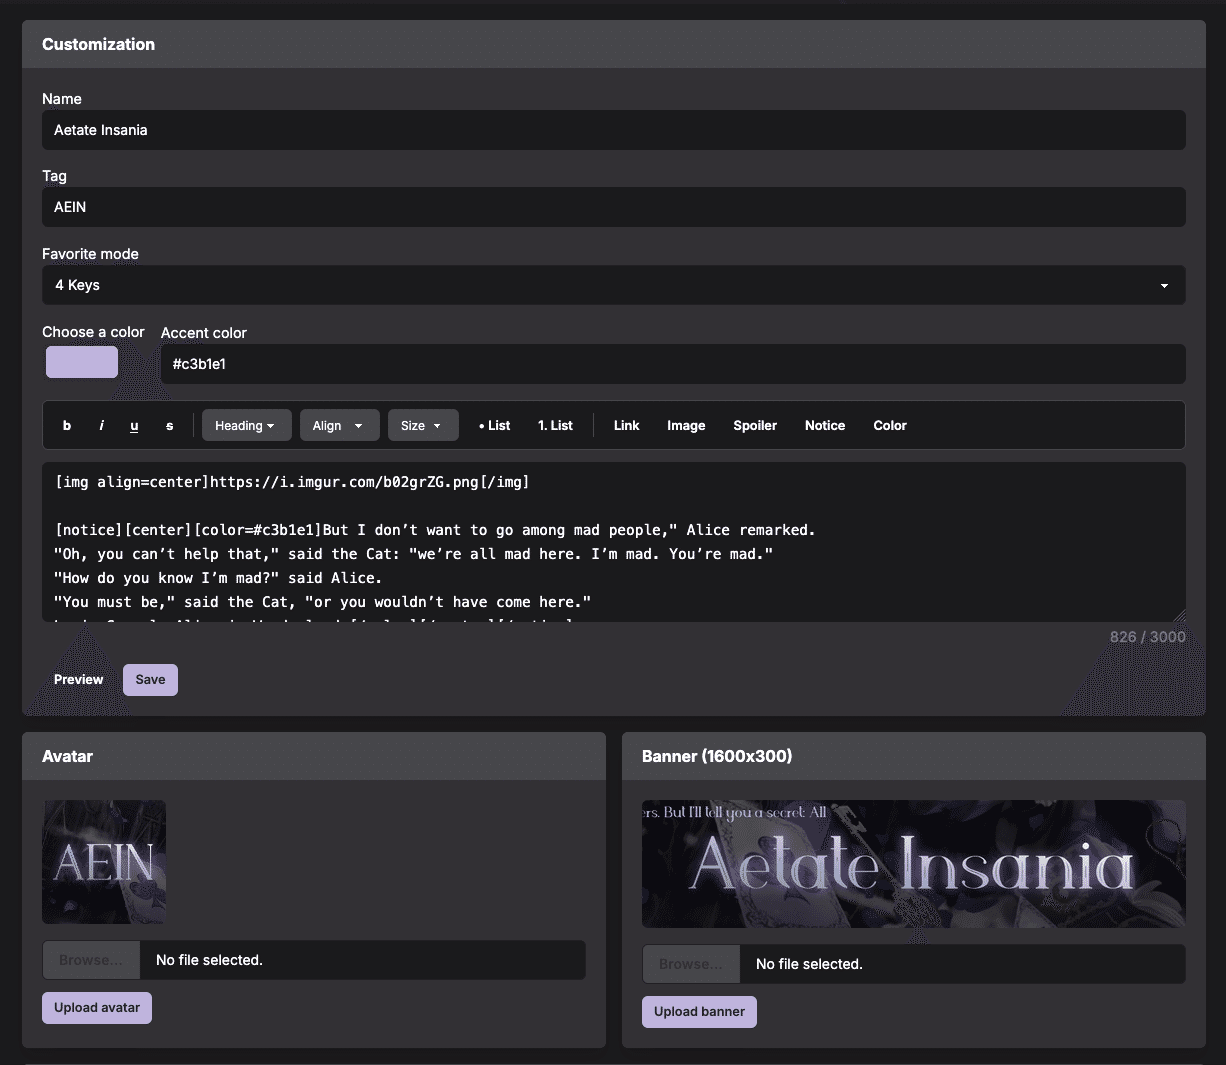The image size is (1226, 1065).
Task: Insert an Image tag
Action: point(686,425)
